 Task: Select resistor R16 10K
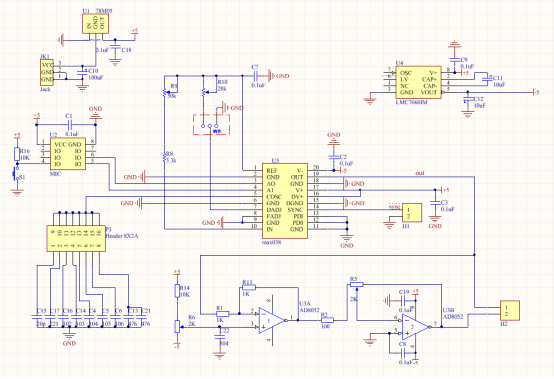coord(17,154)
